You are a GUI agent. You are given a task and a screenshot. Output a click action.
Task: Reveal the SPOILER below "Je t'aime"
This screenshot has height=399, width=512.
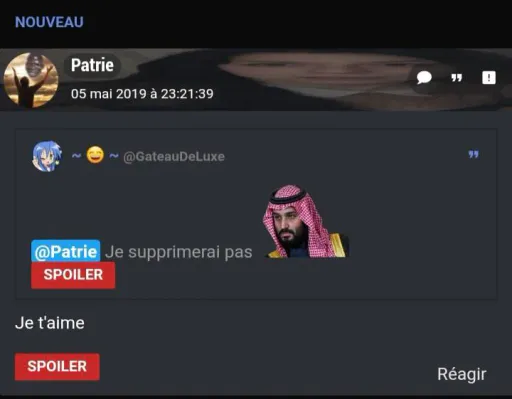tap(57, 367)
